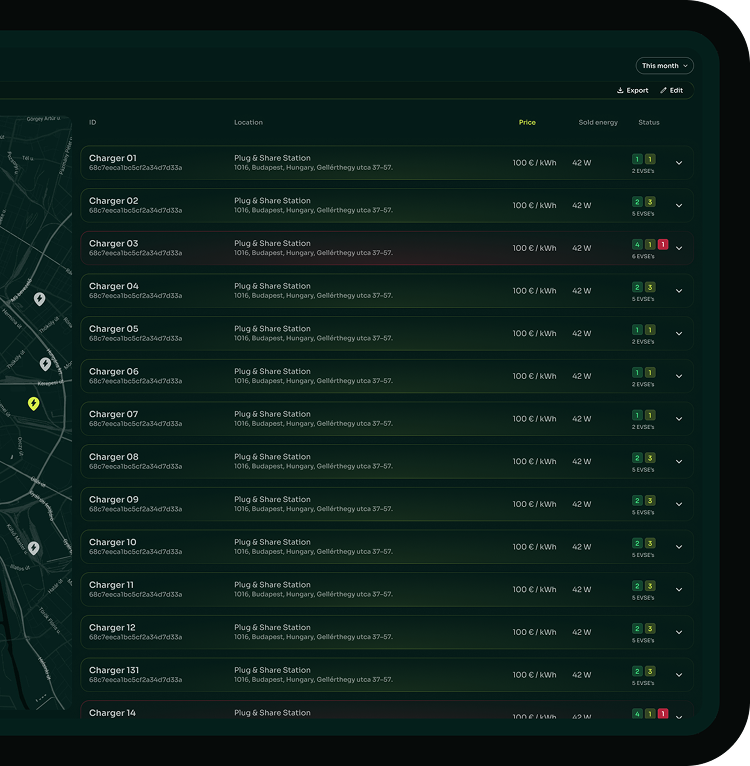
Task: Open the This month period dropdown
Action: (664, 66)
